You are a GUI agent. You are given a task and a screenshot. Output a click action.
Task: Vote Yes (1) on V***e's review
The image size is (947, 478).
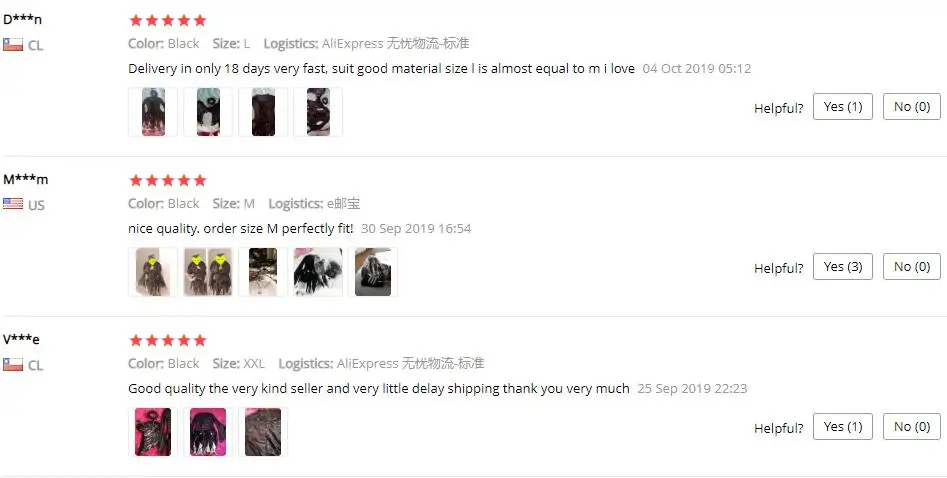pos(843,427)
